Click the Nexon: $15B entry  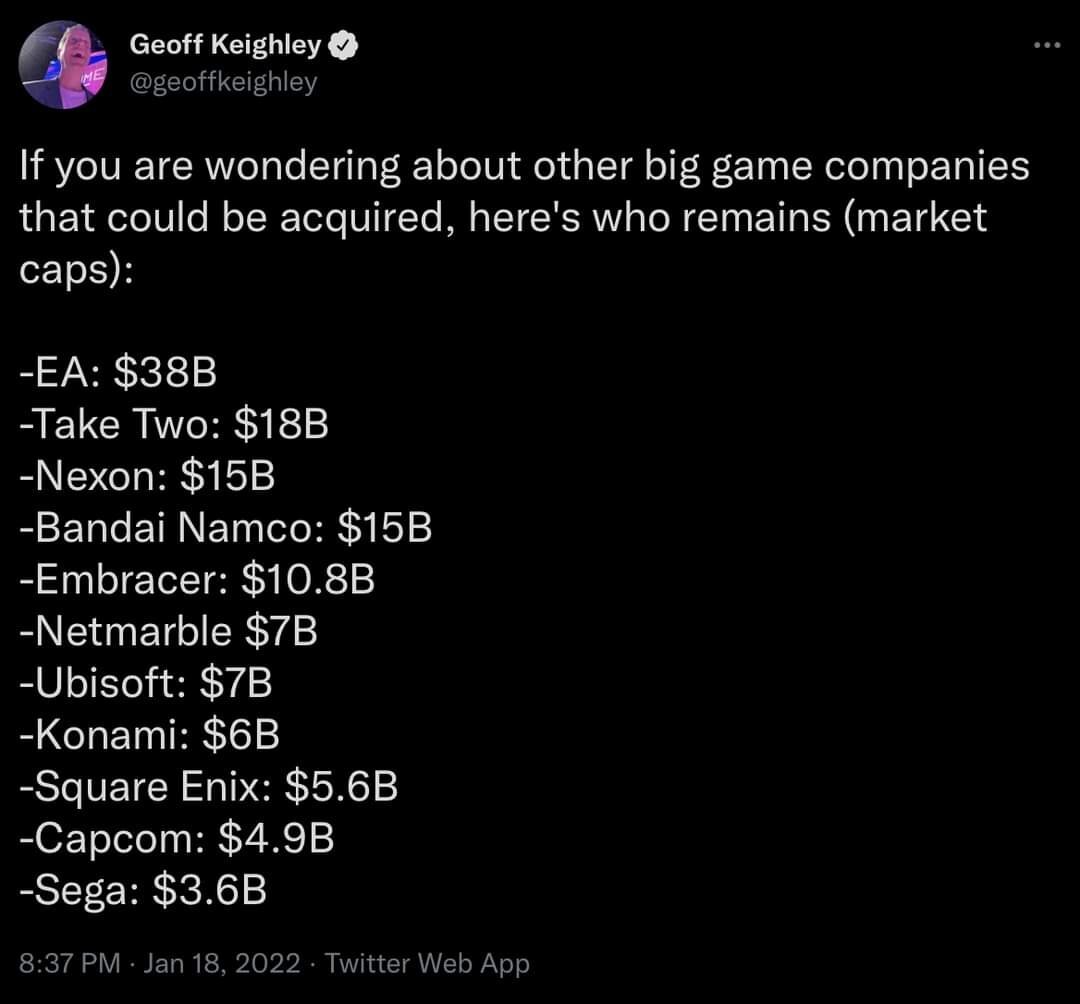[x=147, y=475]
